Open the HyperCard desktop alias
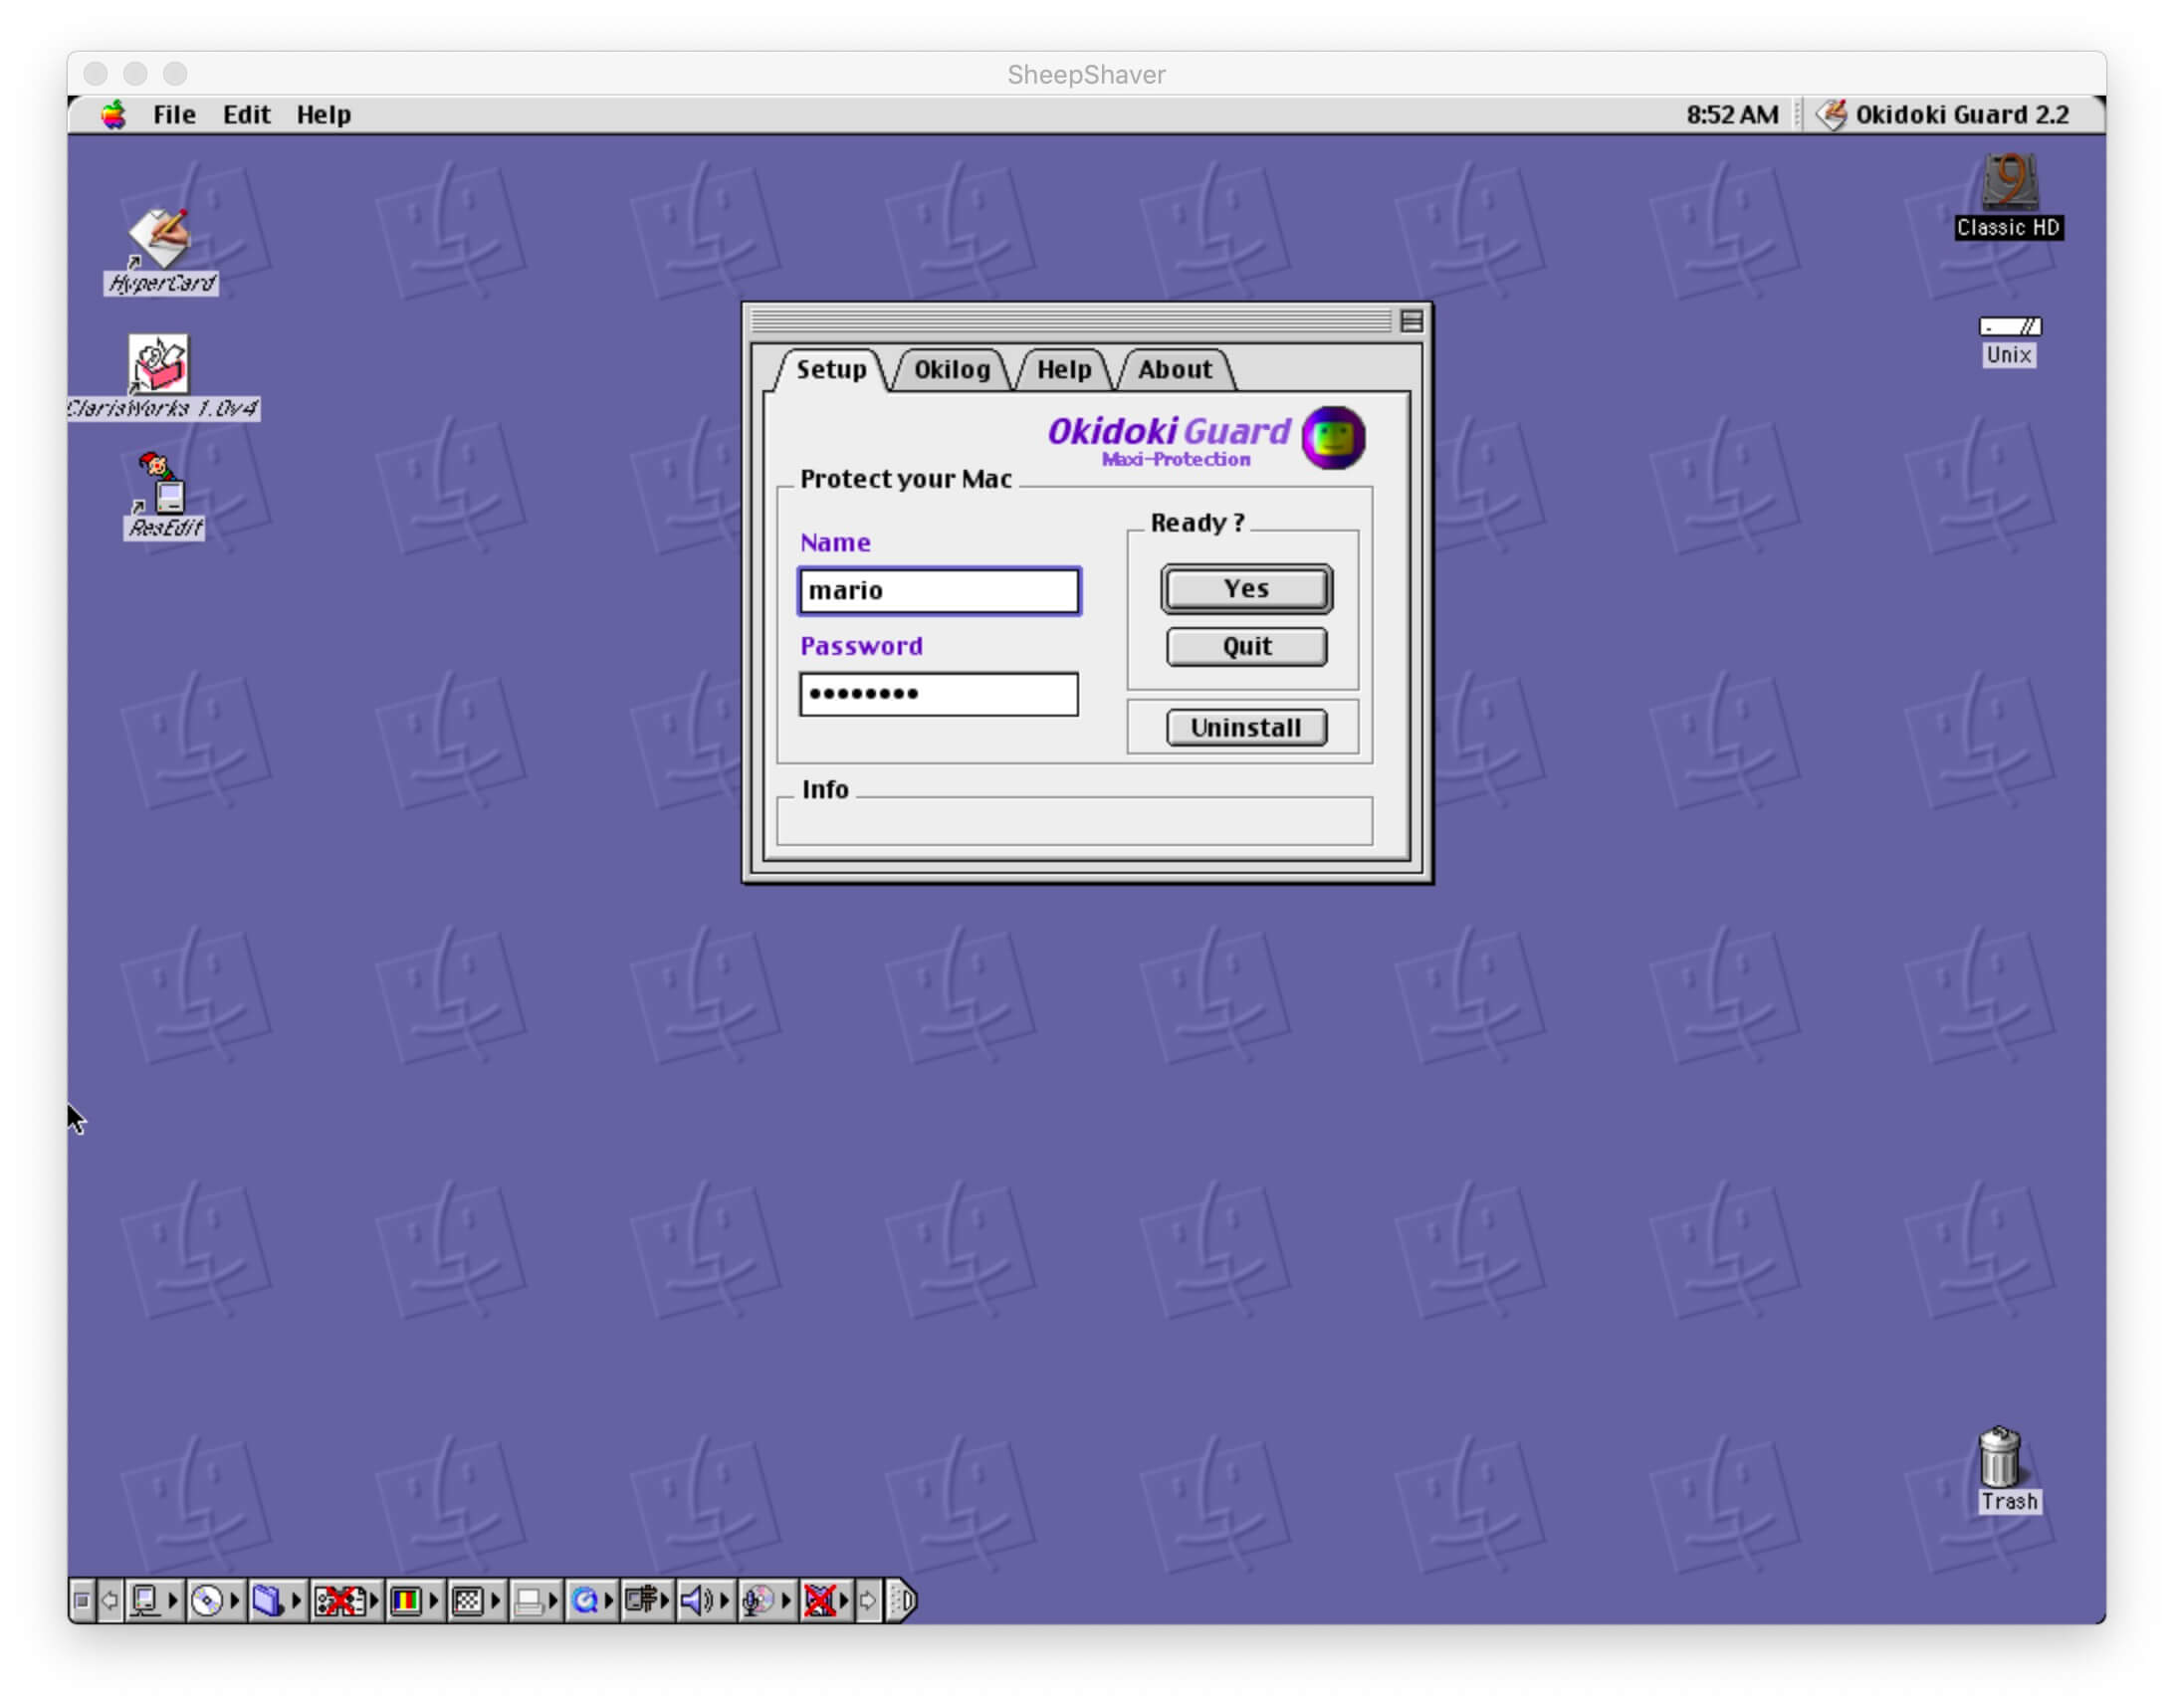This screenshot has height=1708, width=2174. click(x=160, y=238)
